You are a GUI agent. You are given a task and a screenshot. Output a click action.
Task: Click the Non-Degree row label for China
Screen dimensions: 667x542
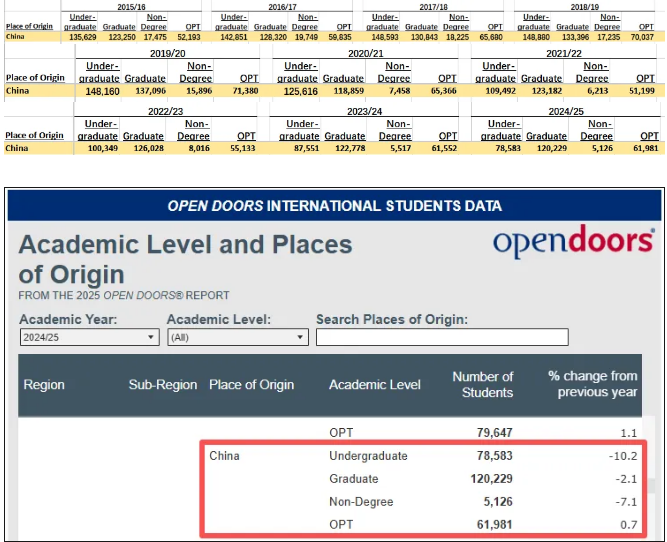[x=362, y=502]
